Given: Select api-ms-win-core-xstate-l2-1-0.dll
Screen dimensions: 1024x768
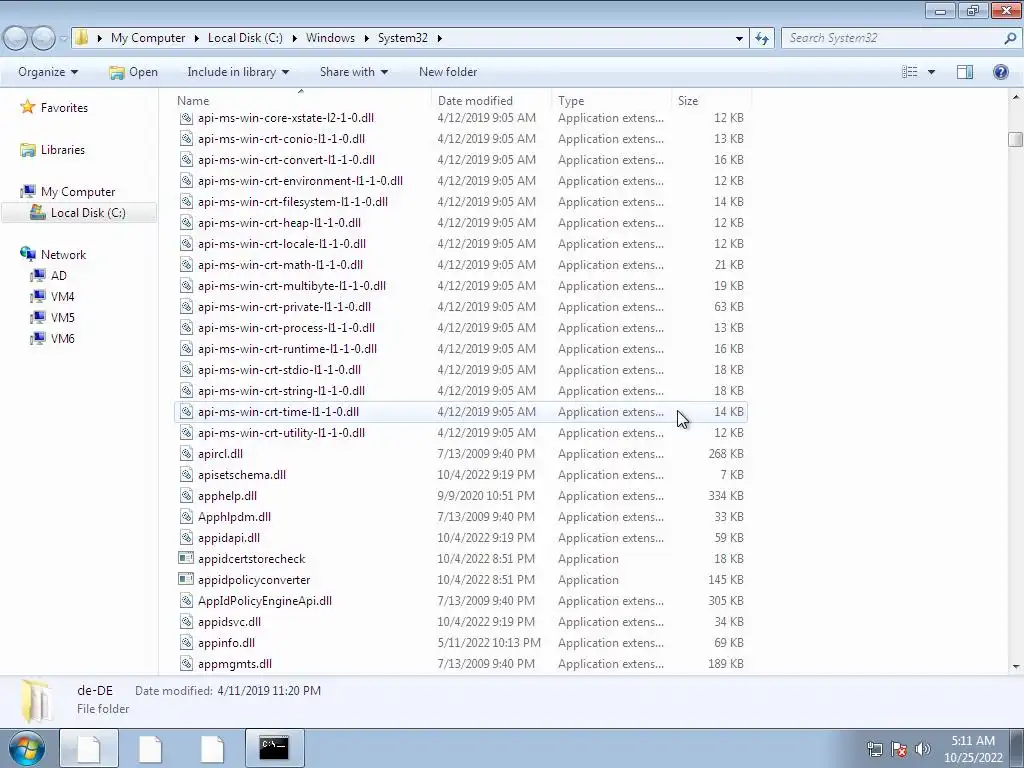Looking at the screenshot, I should tap(461, 118).
